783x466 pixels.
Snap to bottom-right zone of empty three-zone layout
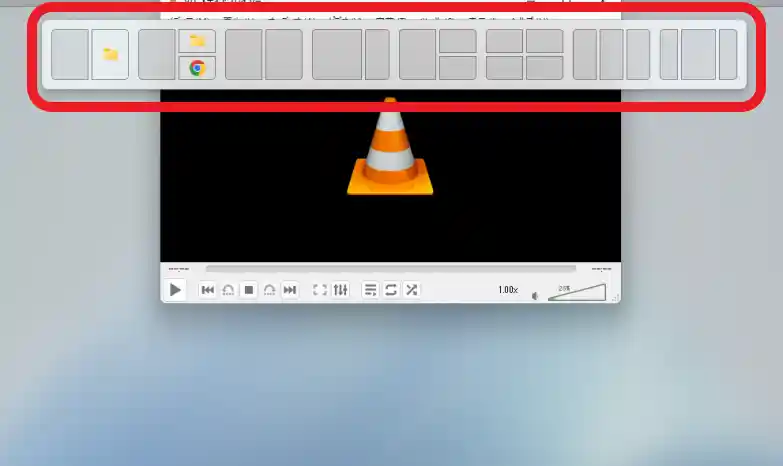click(x=458, y=68)
